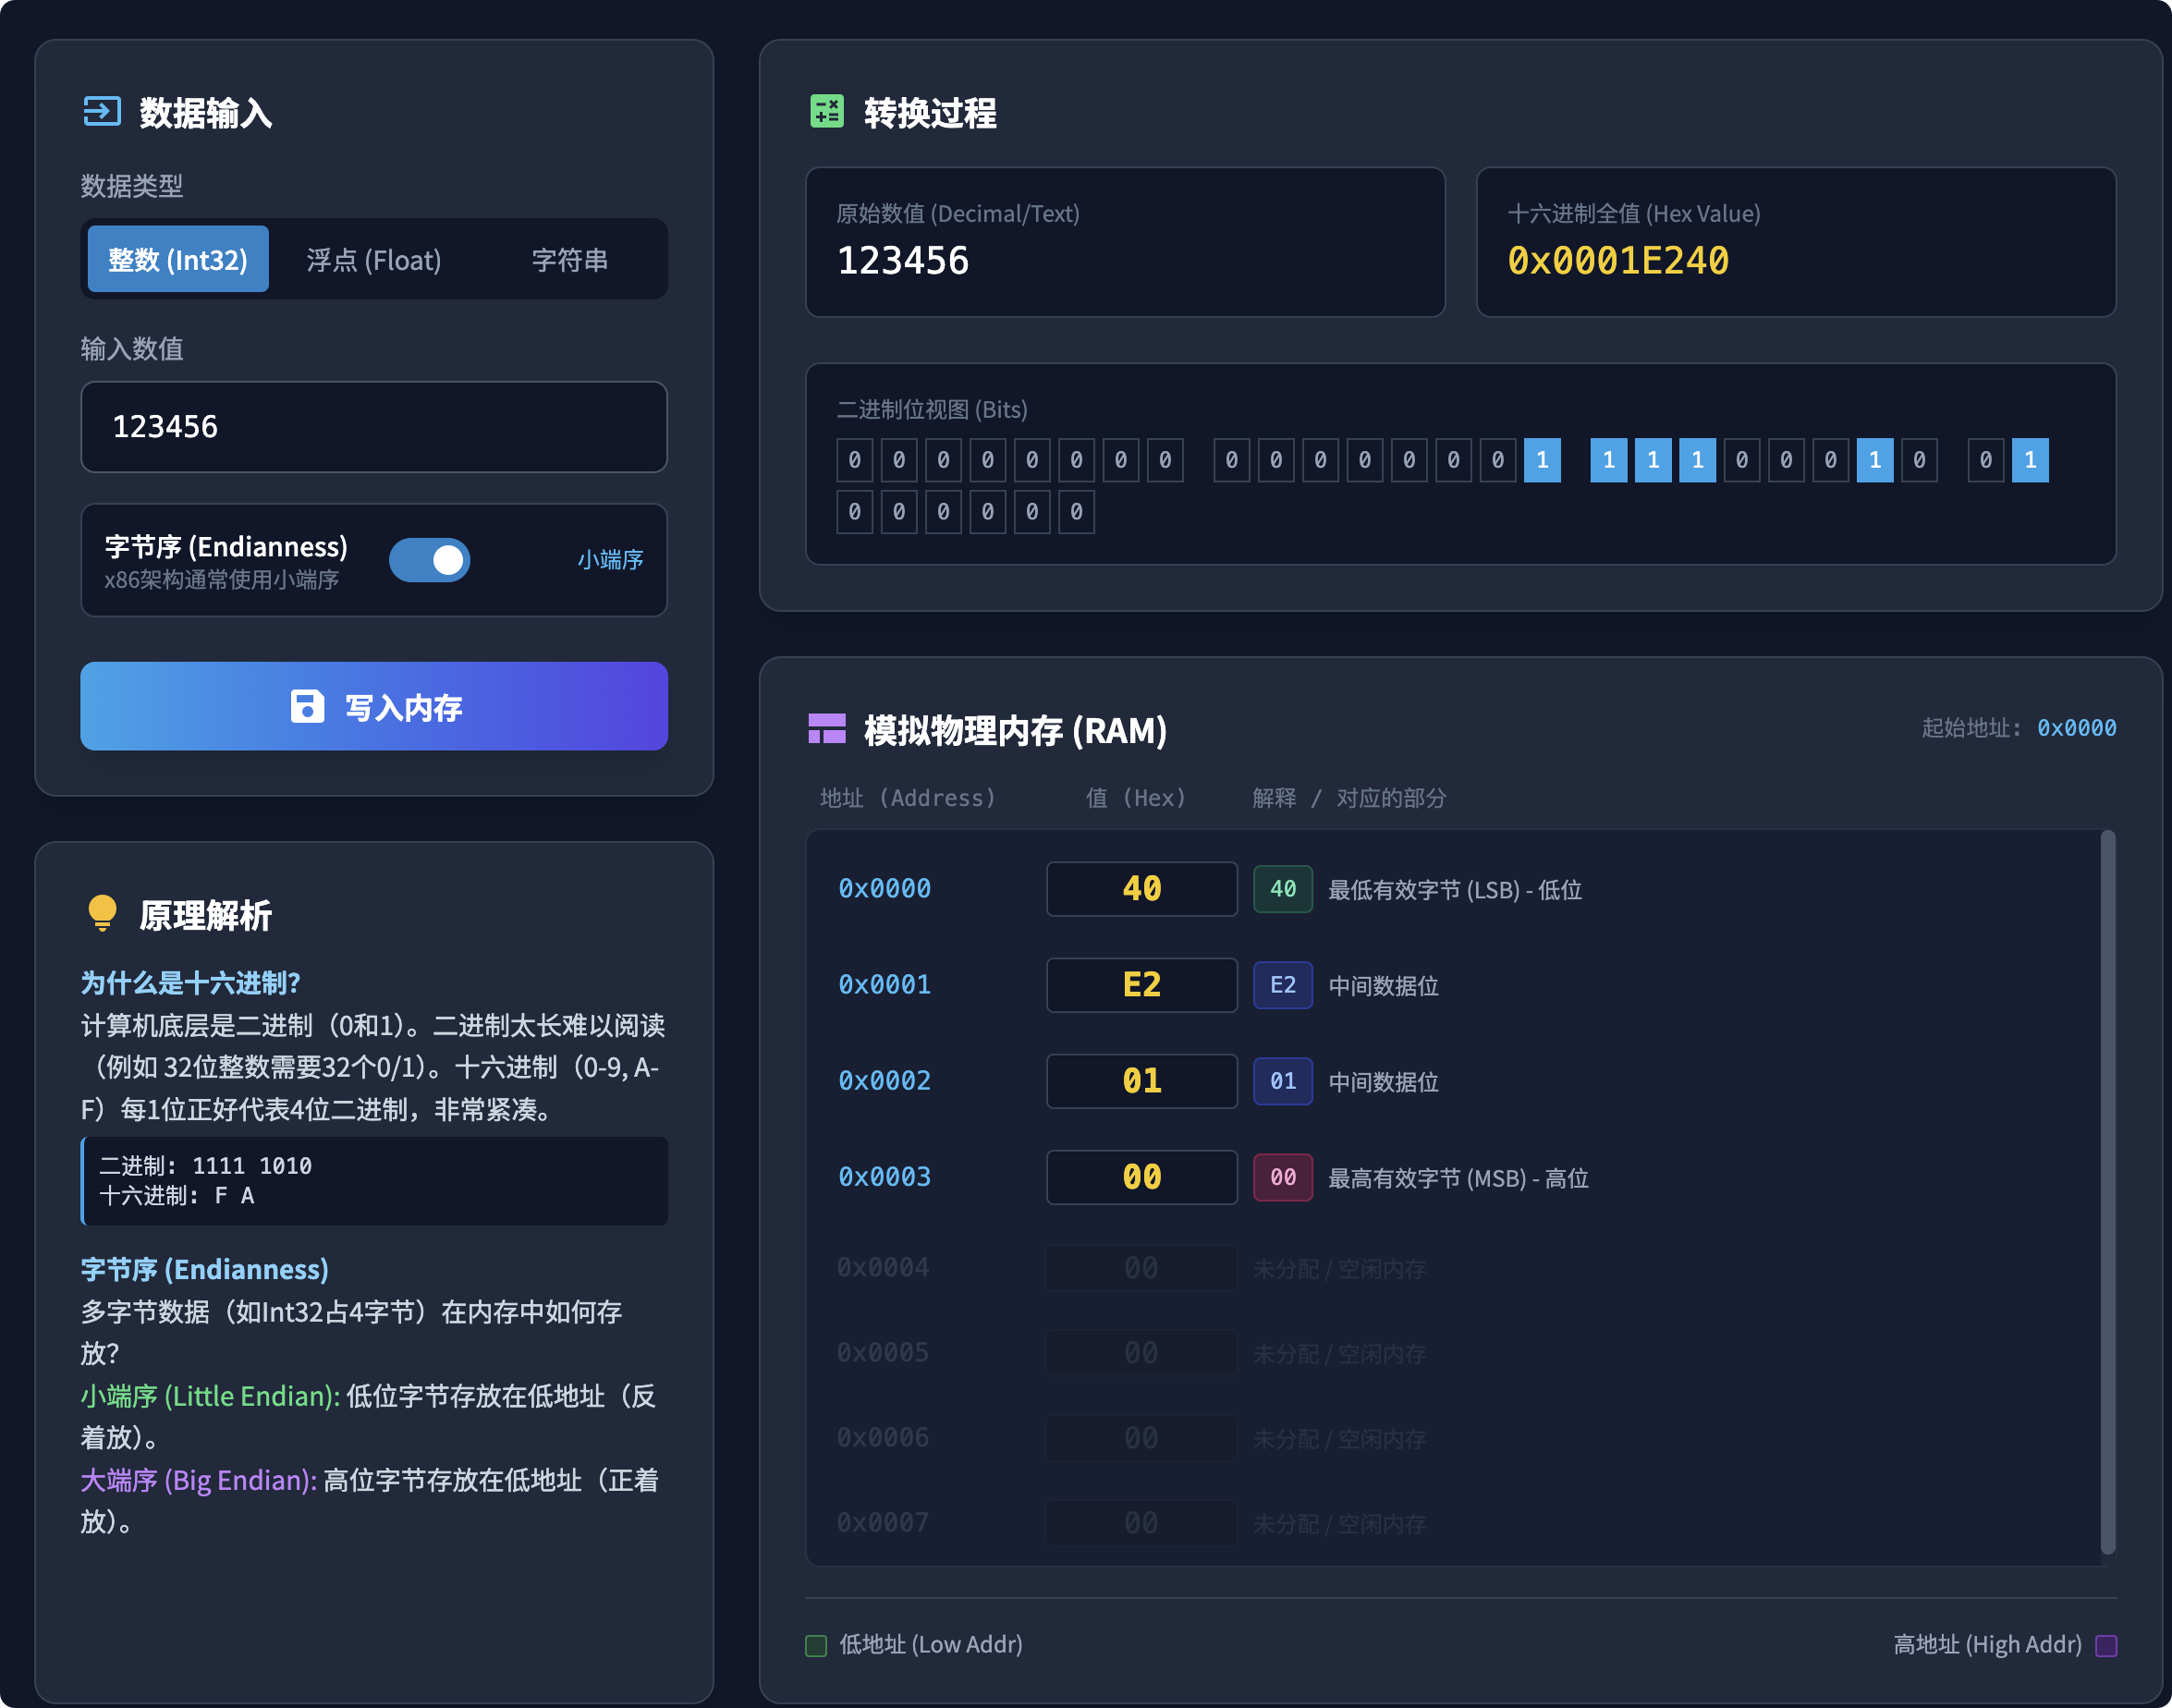2172x1708 pixels.
Task: Click the blue E2 byte badge
Action: [x=1282, y=985]
